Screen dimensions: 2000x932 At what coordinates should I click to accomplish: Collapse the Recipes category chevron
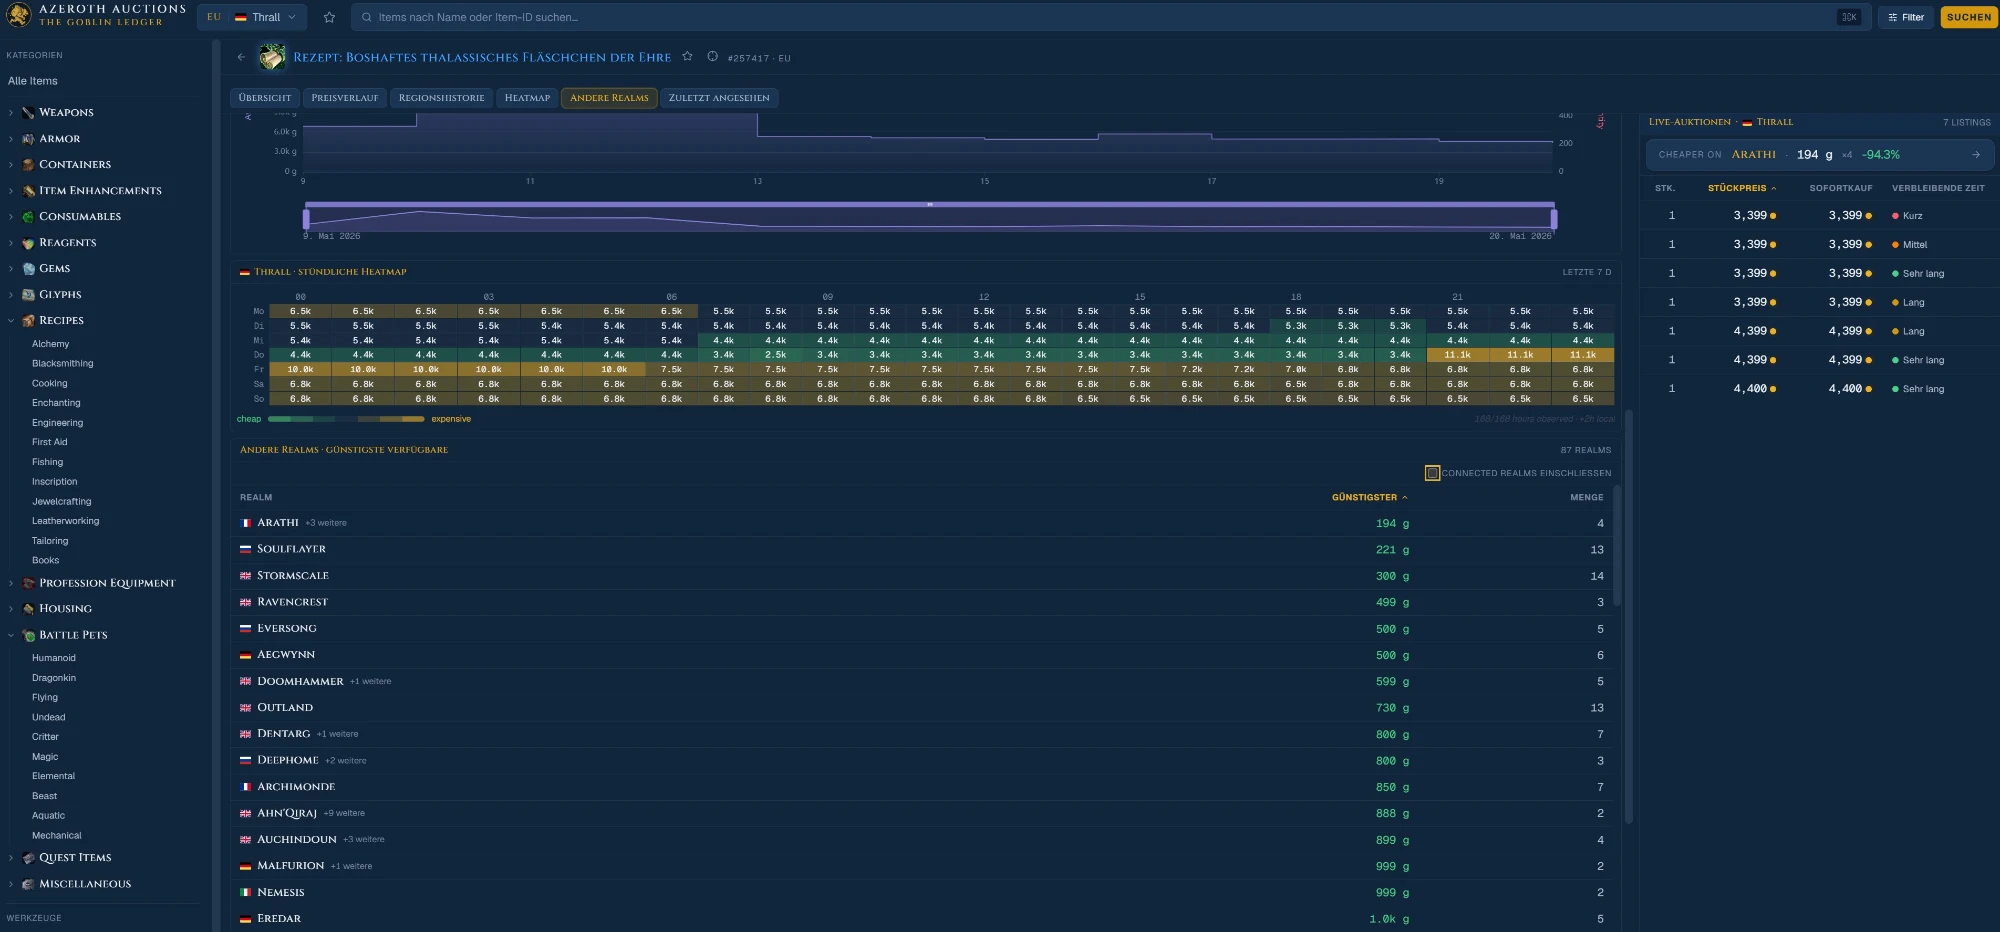click(11, 321)
